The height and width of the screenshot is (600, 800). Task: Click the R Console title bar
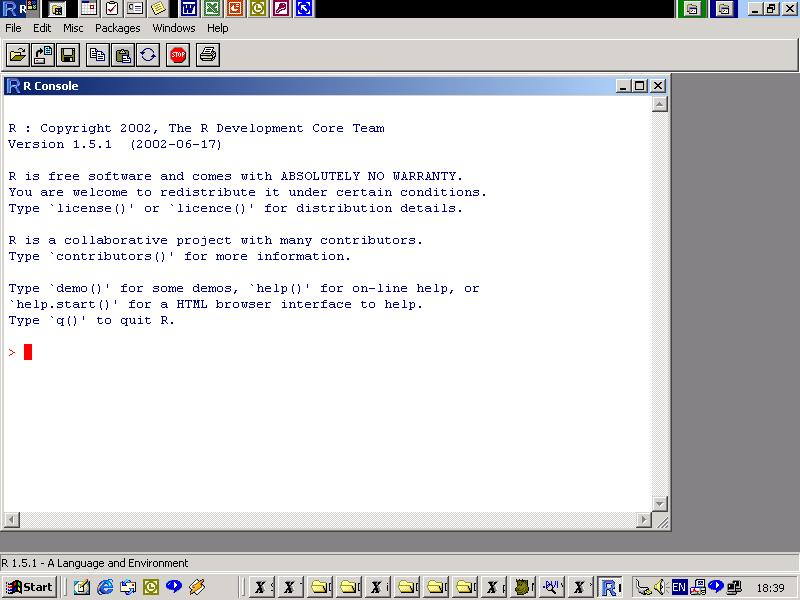[x=335, y=86]
